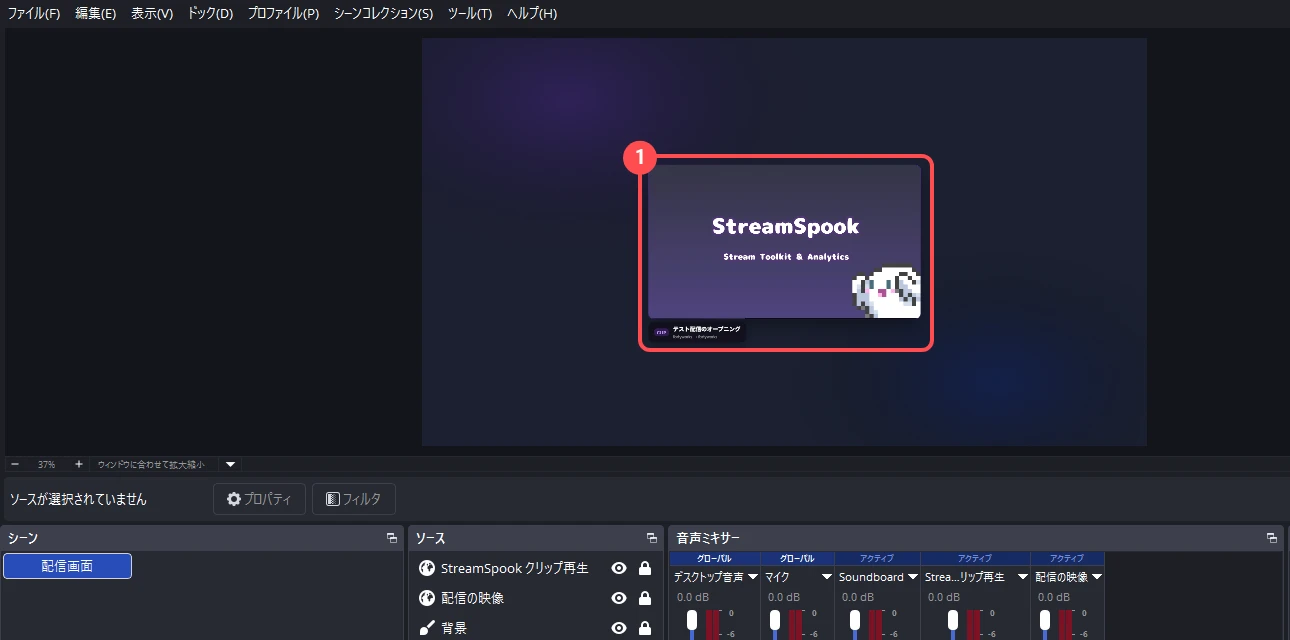Open マイク mixer channel dropdown

826,577
